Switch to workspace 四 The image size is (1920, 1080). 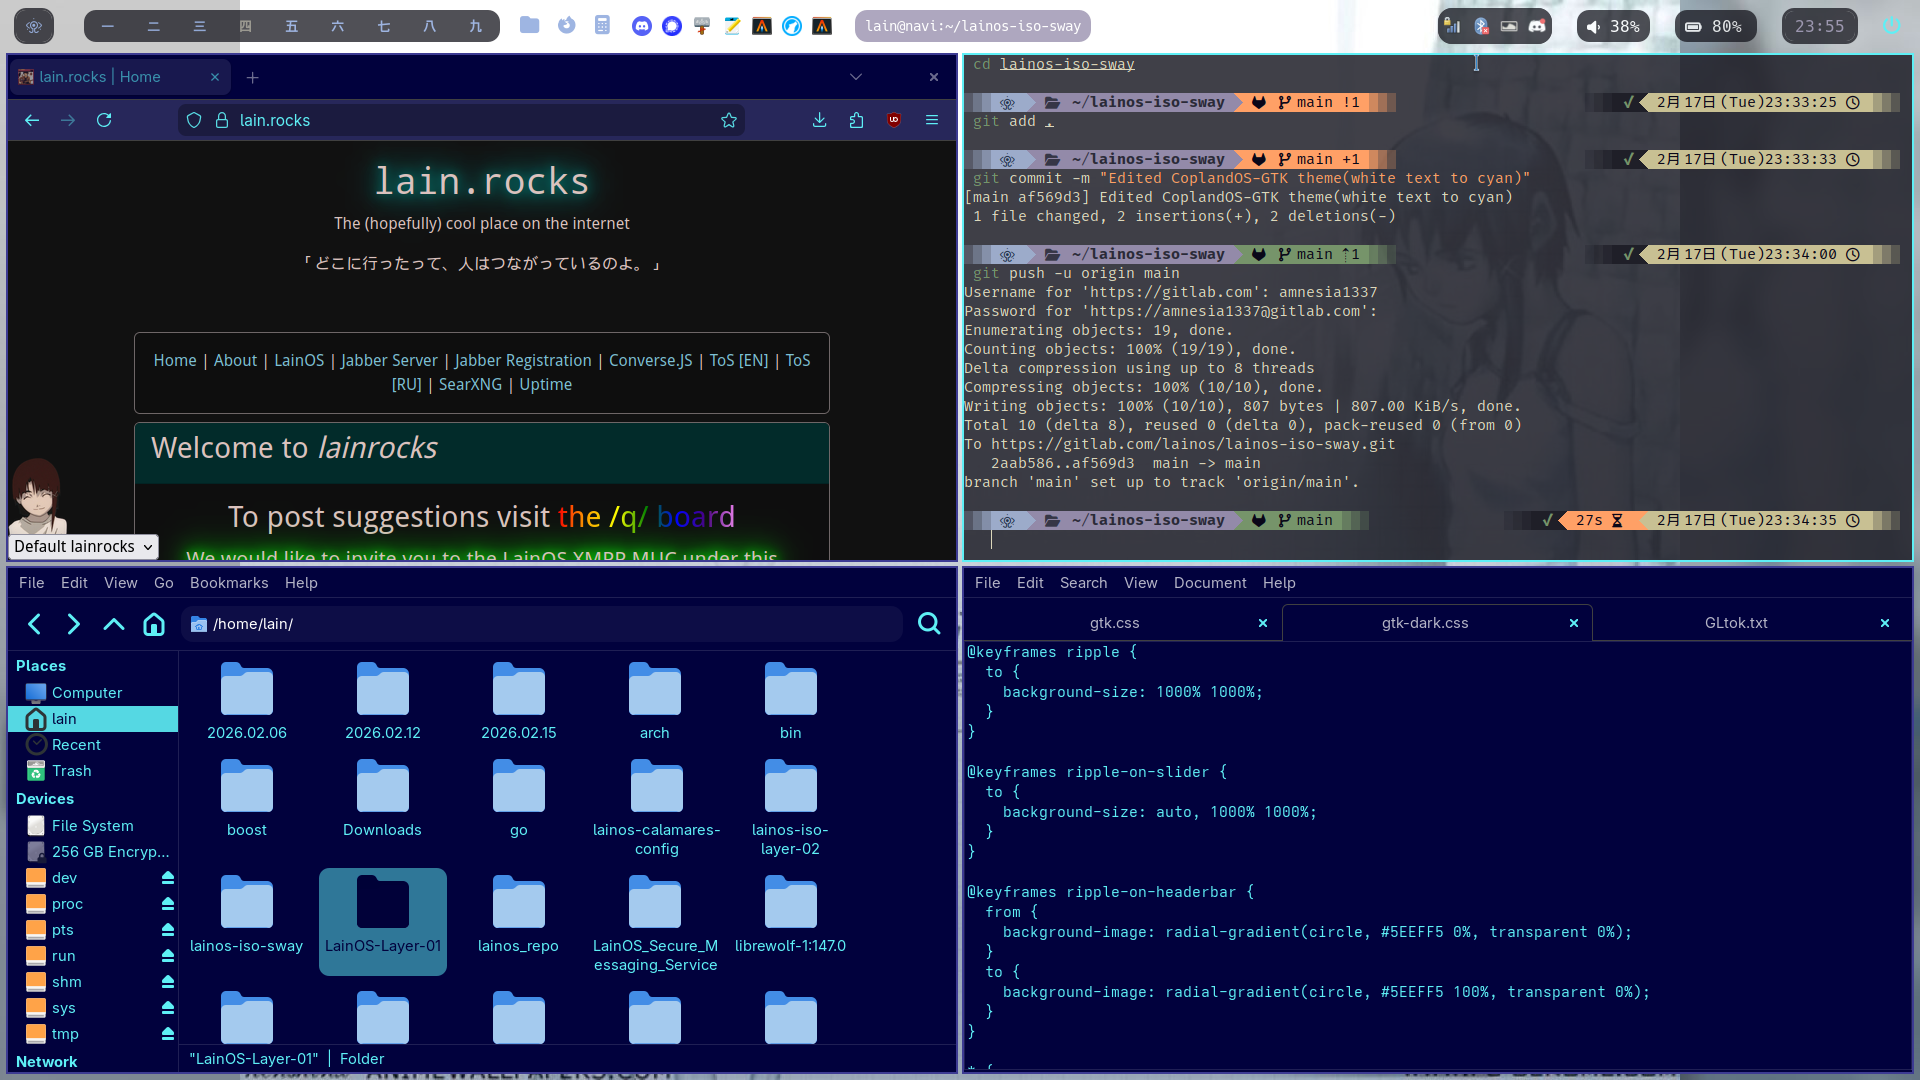[245, 26]
